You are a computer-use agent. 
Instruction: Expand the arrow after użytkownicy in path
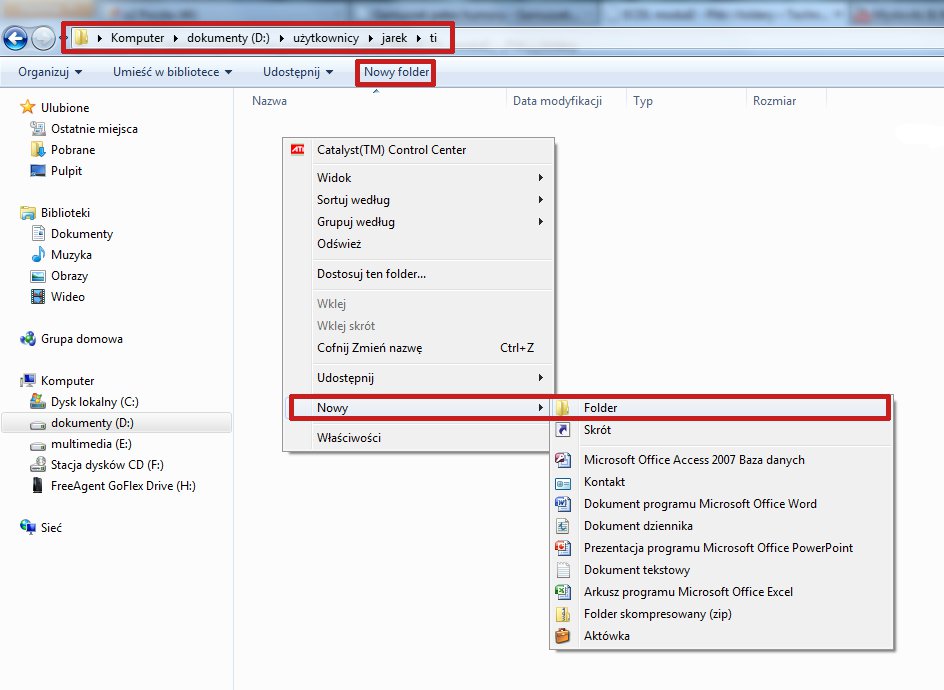370,38
